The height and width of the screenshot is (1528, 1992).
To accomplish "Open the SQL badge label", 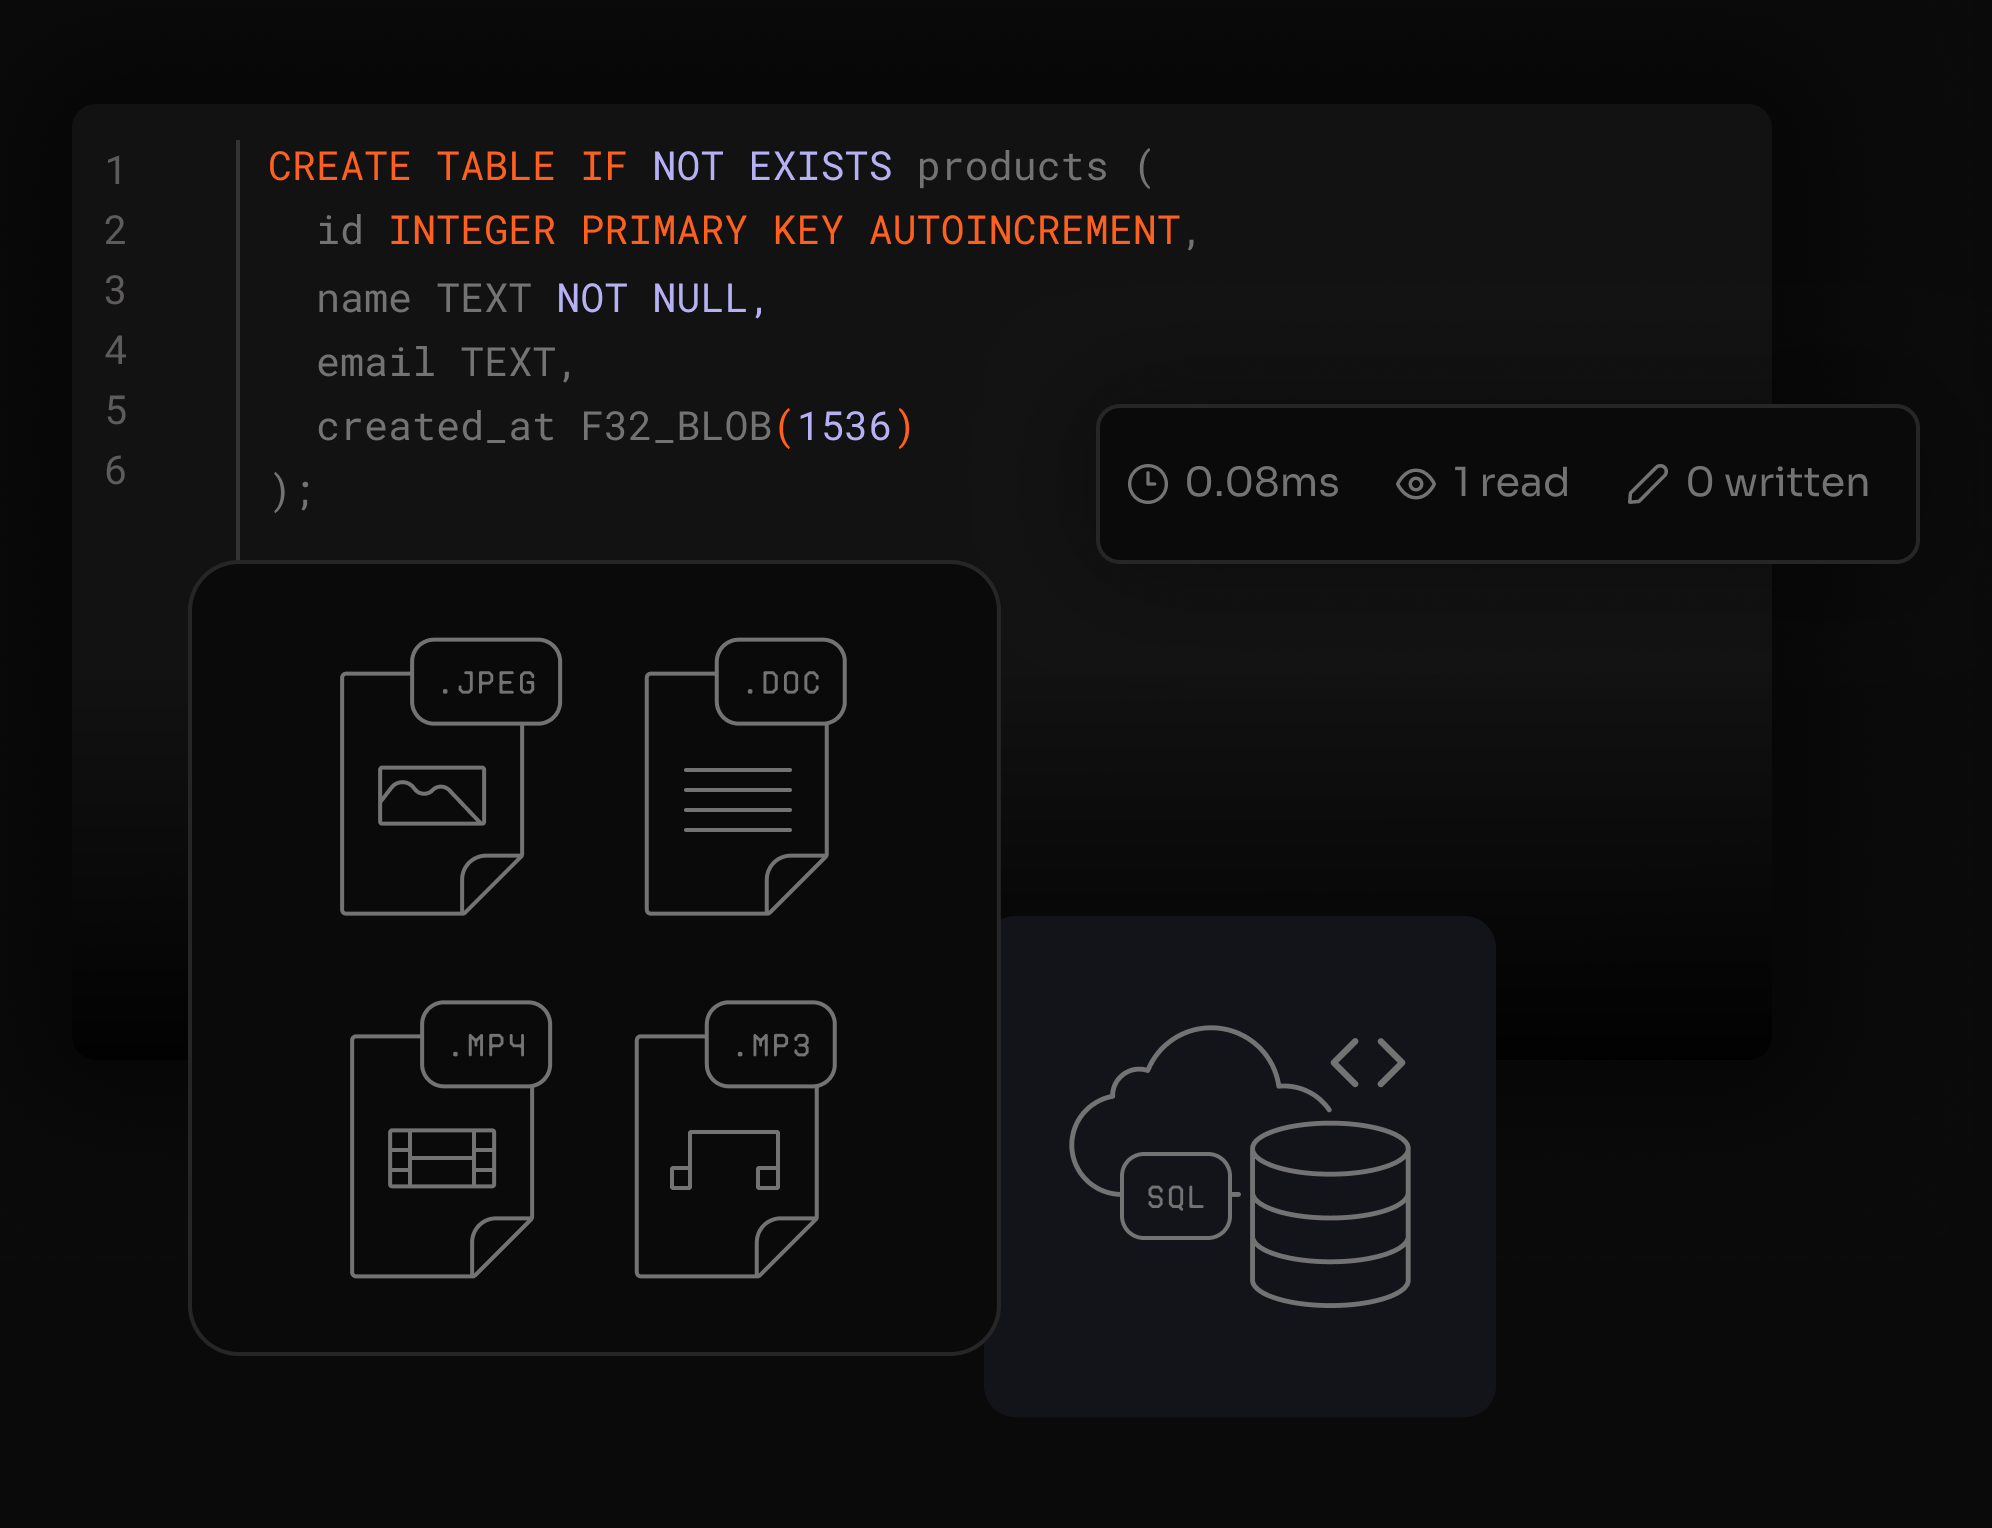I will (1175, 1196).
